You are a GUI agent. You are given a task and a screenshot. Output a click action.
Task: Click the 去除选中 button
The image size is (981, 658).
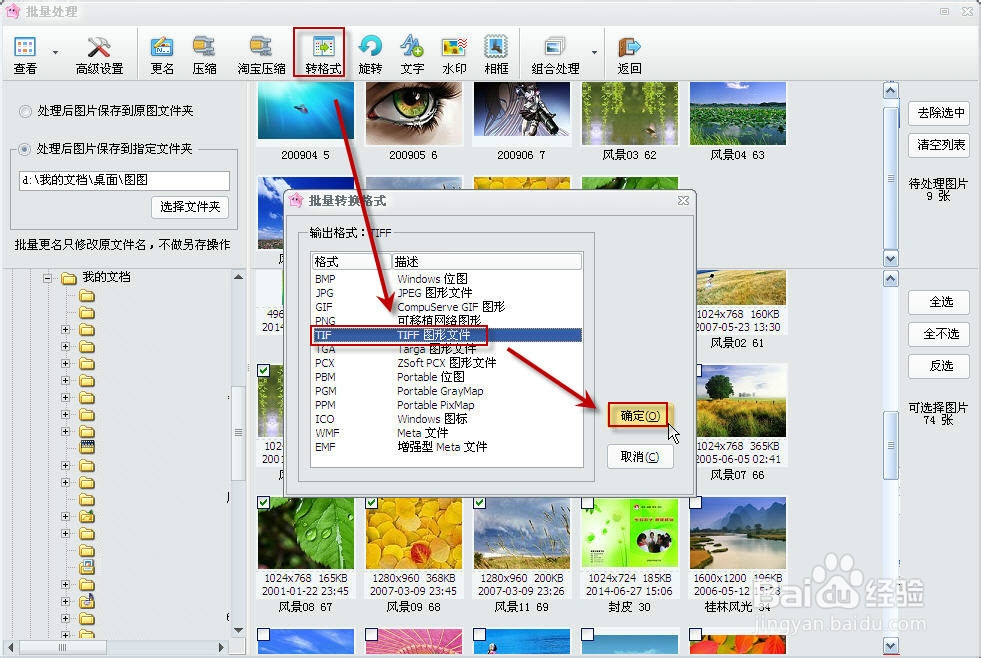938,113
